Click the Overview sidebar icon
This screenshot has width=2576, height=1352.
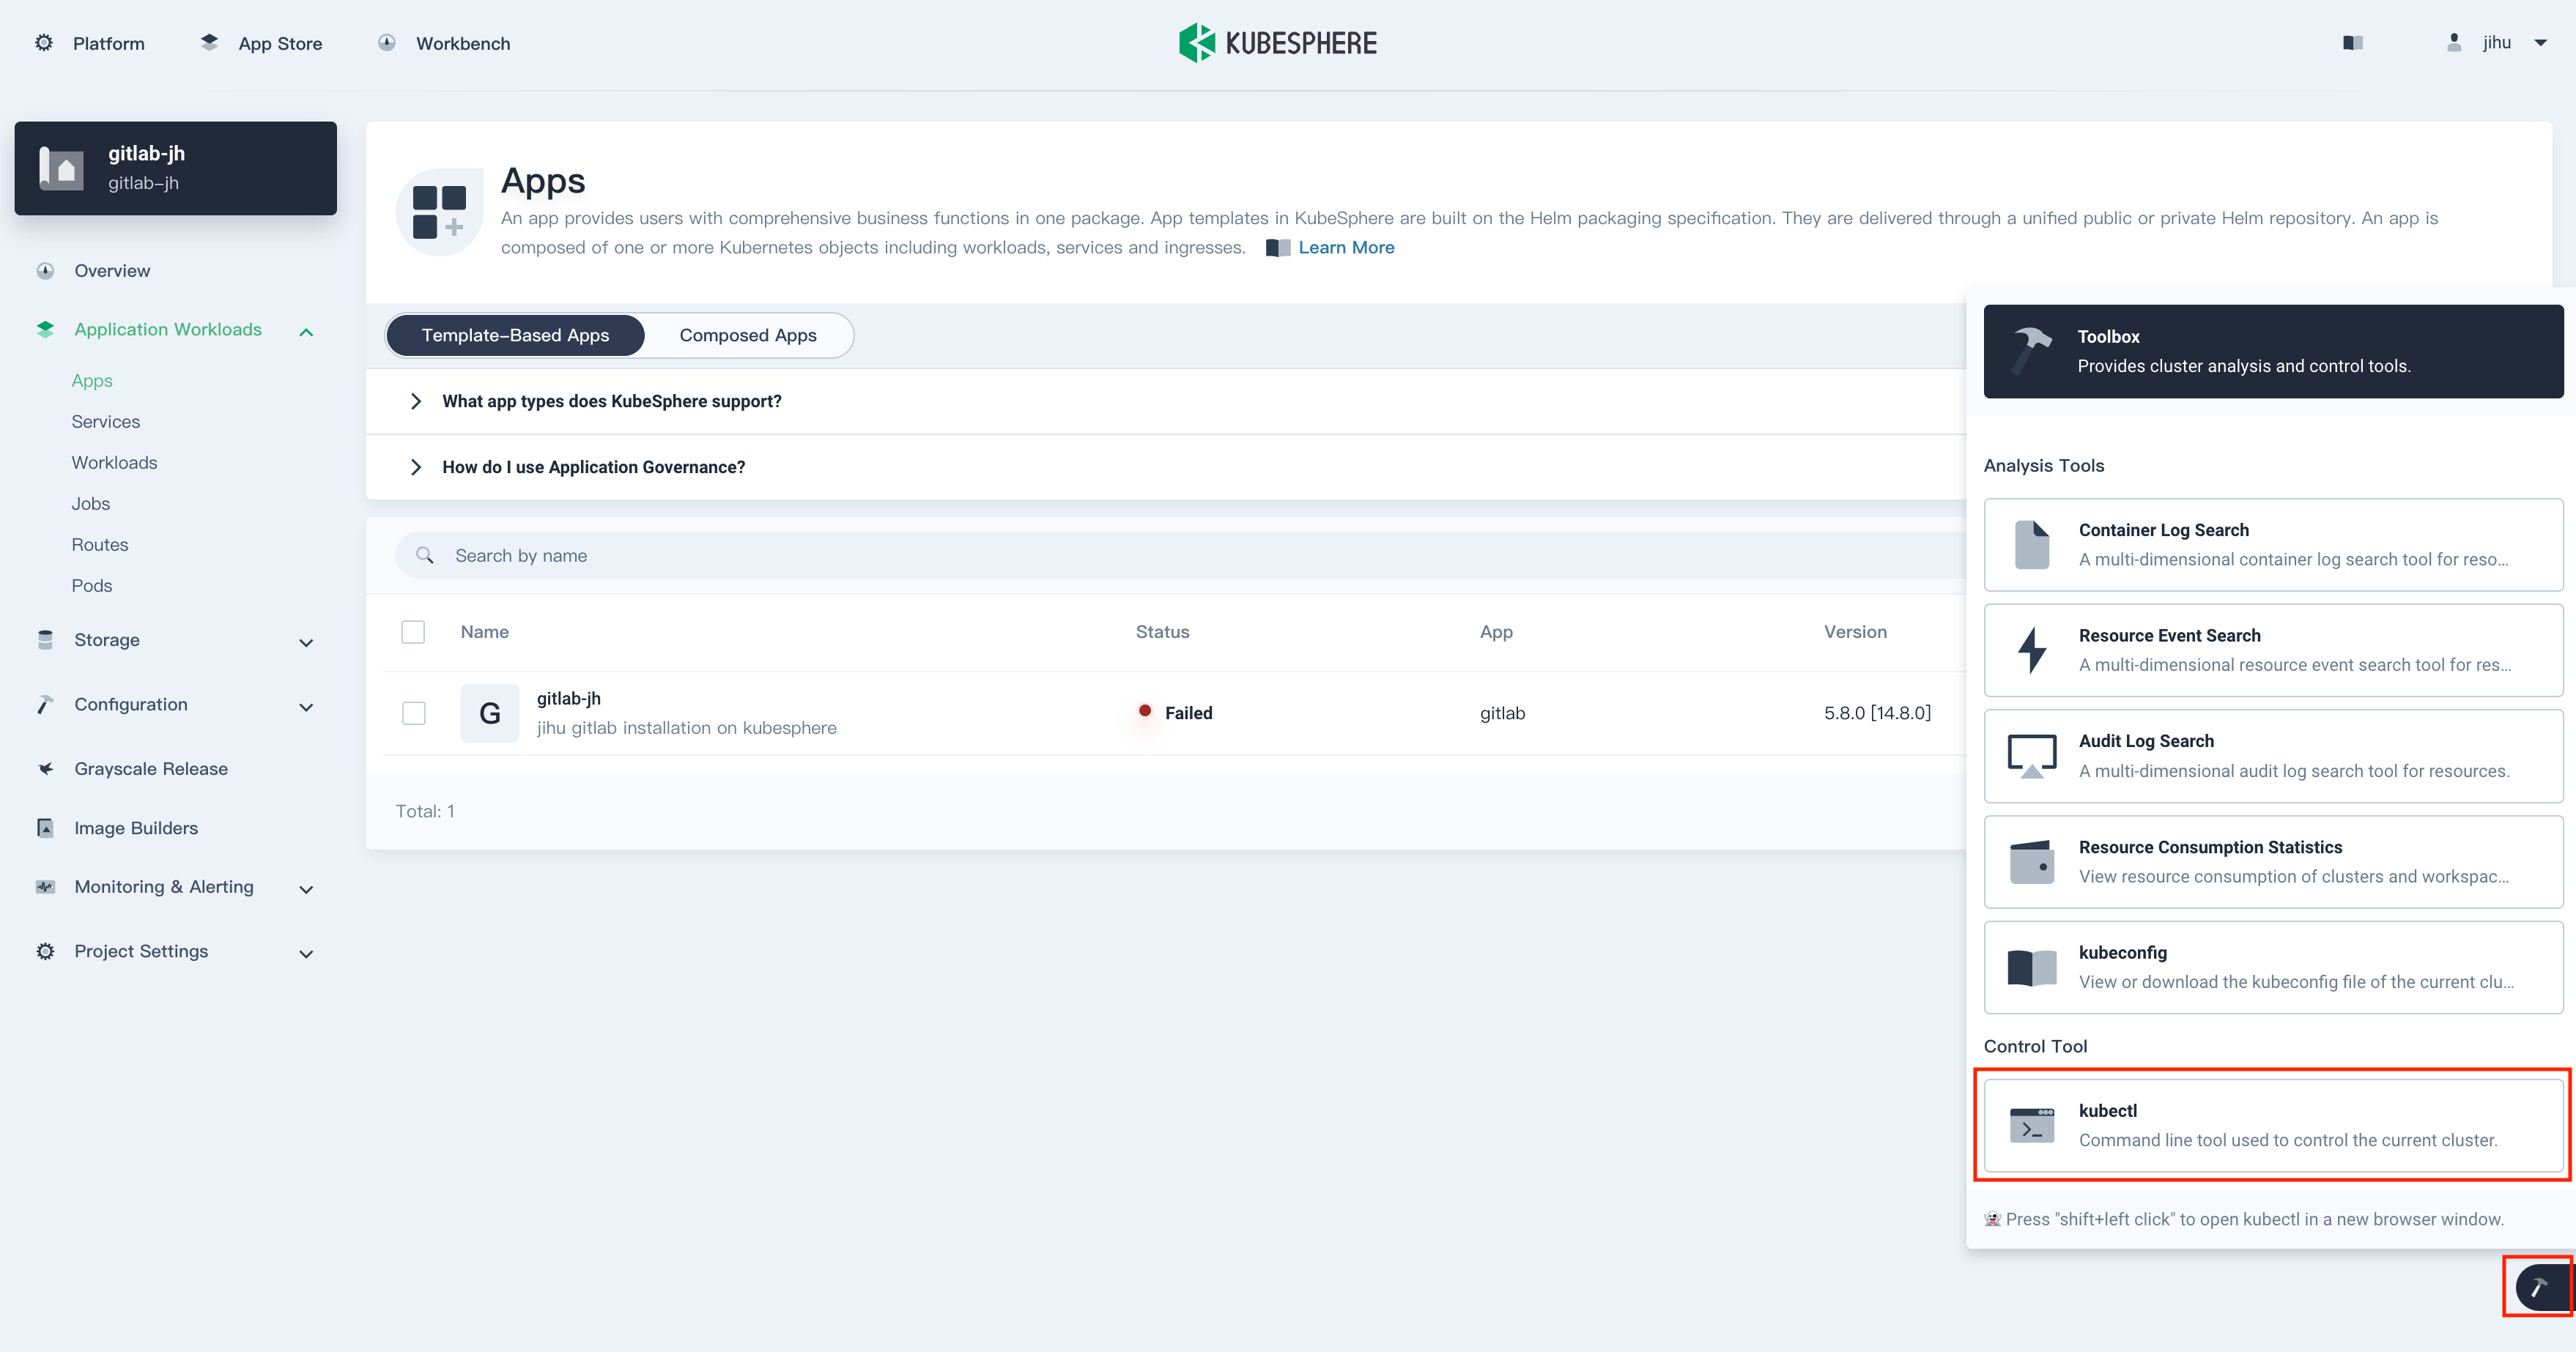pyautogui.click(x=45, y=271)
